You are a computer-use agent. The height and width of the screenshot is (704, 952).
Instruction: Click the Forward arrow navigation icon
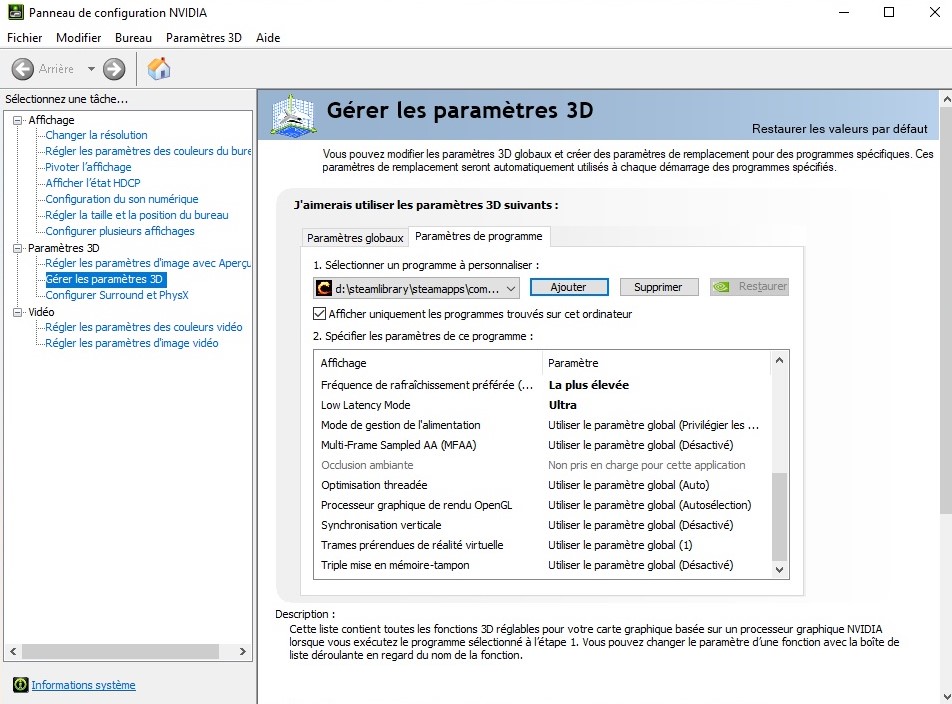114,69
